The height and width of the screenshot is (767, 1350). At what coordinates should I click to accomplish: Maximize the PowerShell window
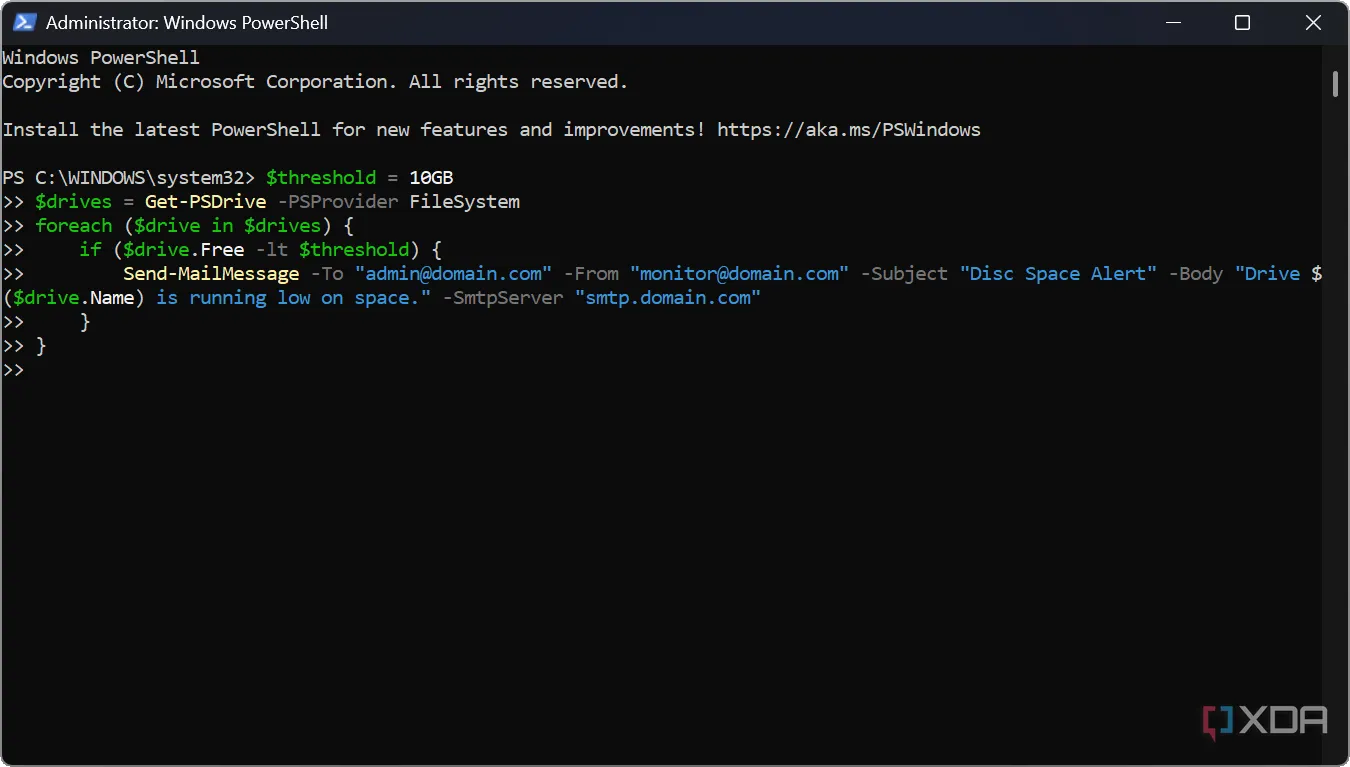pyautogui.click(x=1242, y=22)
